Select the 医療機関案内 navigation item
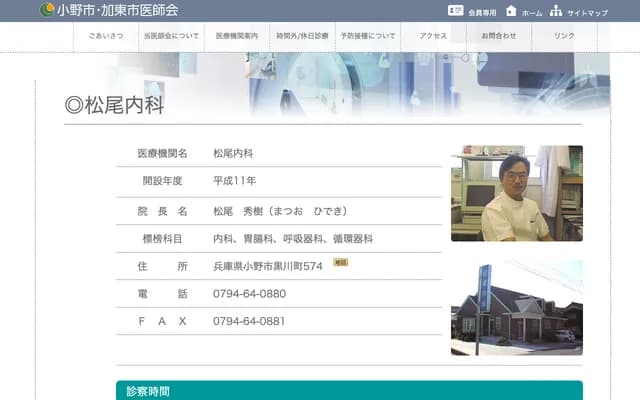The width and height of the screenshot is (640, 400). pyautogui.click(x=237, y=36)
